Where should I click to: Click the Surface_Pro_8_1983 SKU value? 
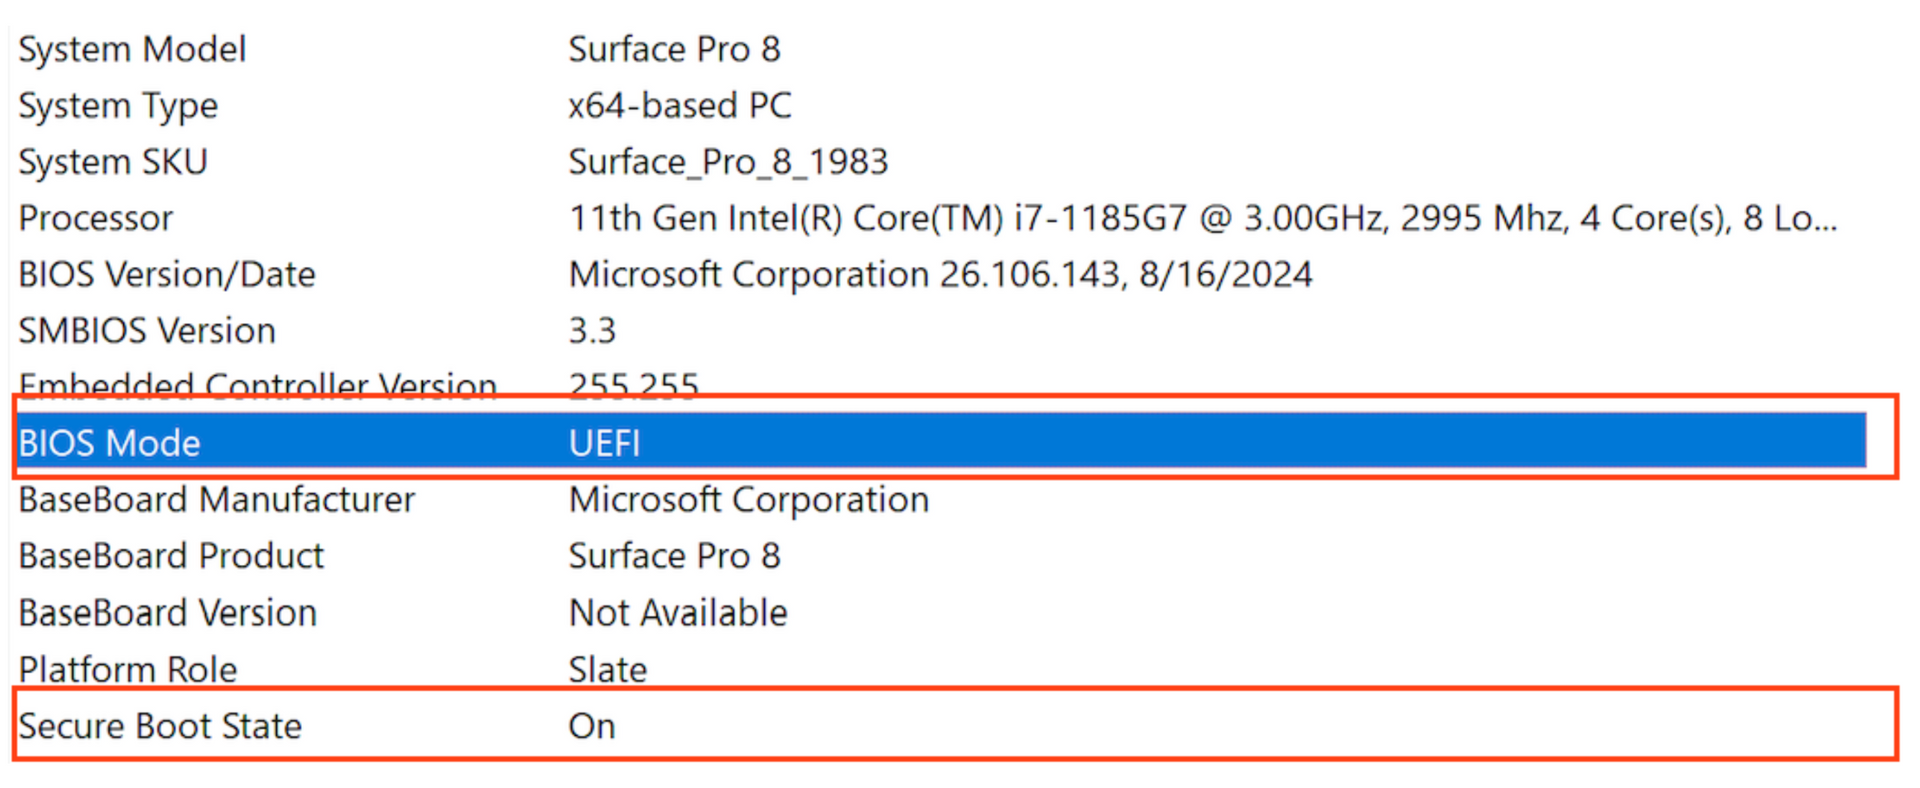pos(728,161)
